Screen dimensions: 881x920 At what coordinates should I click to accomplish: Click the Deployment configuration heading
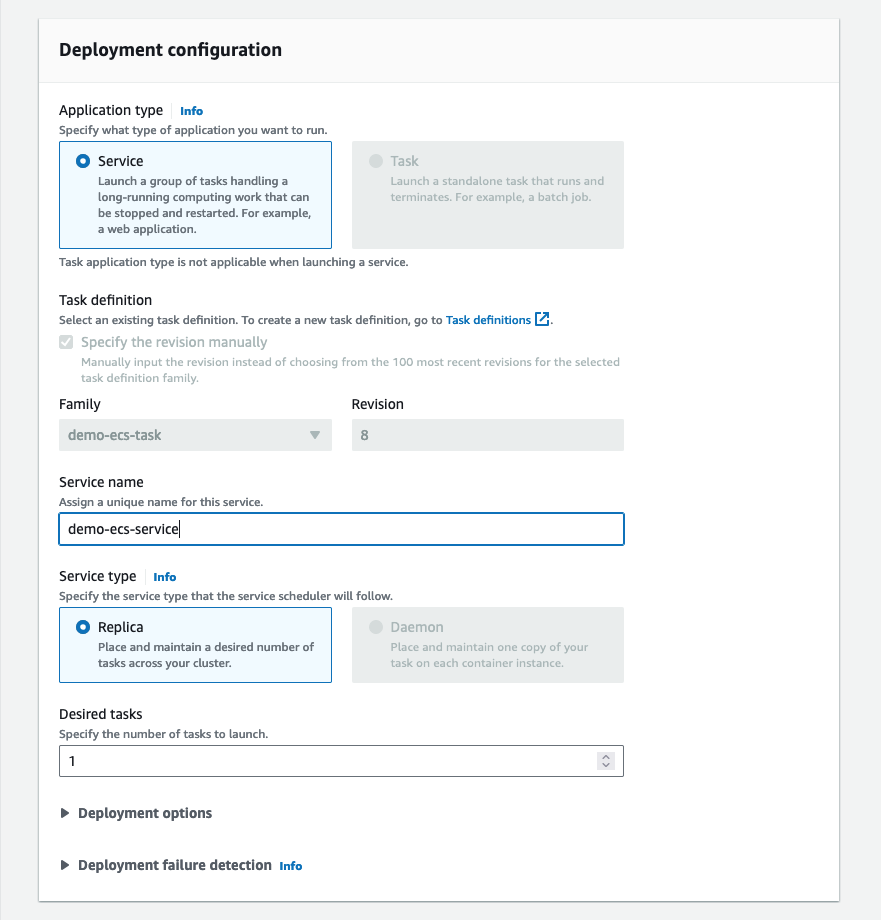click(170, 50)
